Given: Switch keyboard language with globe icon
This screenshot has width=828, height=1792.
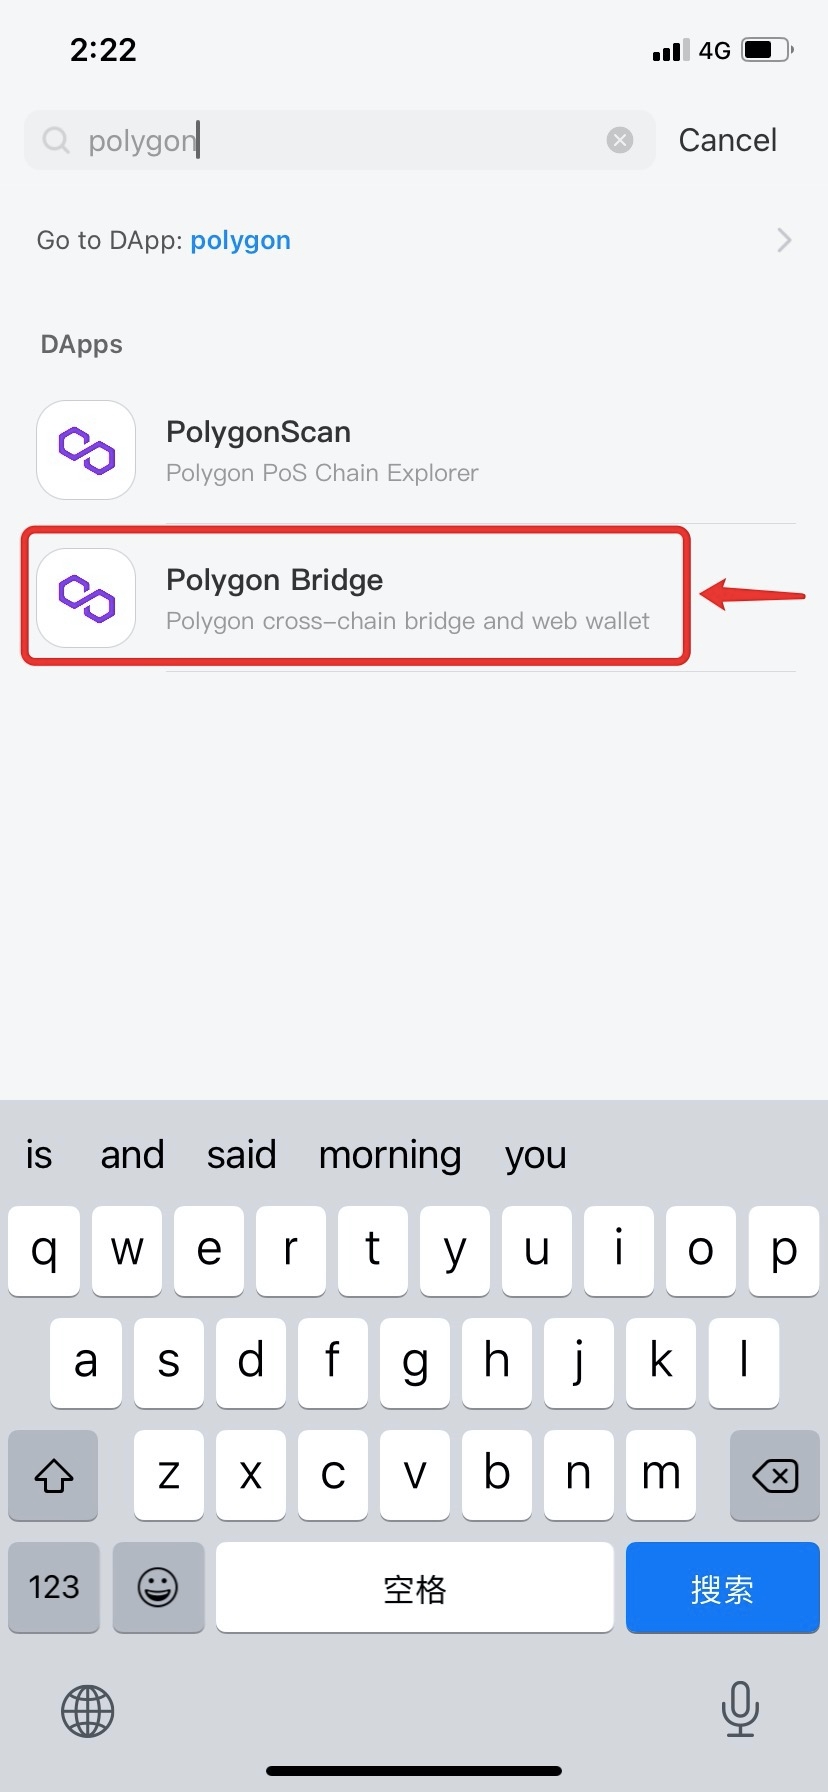Looking at the screenshot, I should [x=88, y=1711].
